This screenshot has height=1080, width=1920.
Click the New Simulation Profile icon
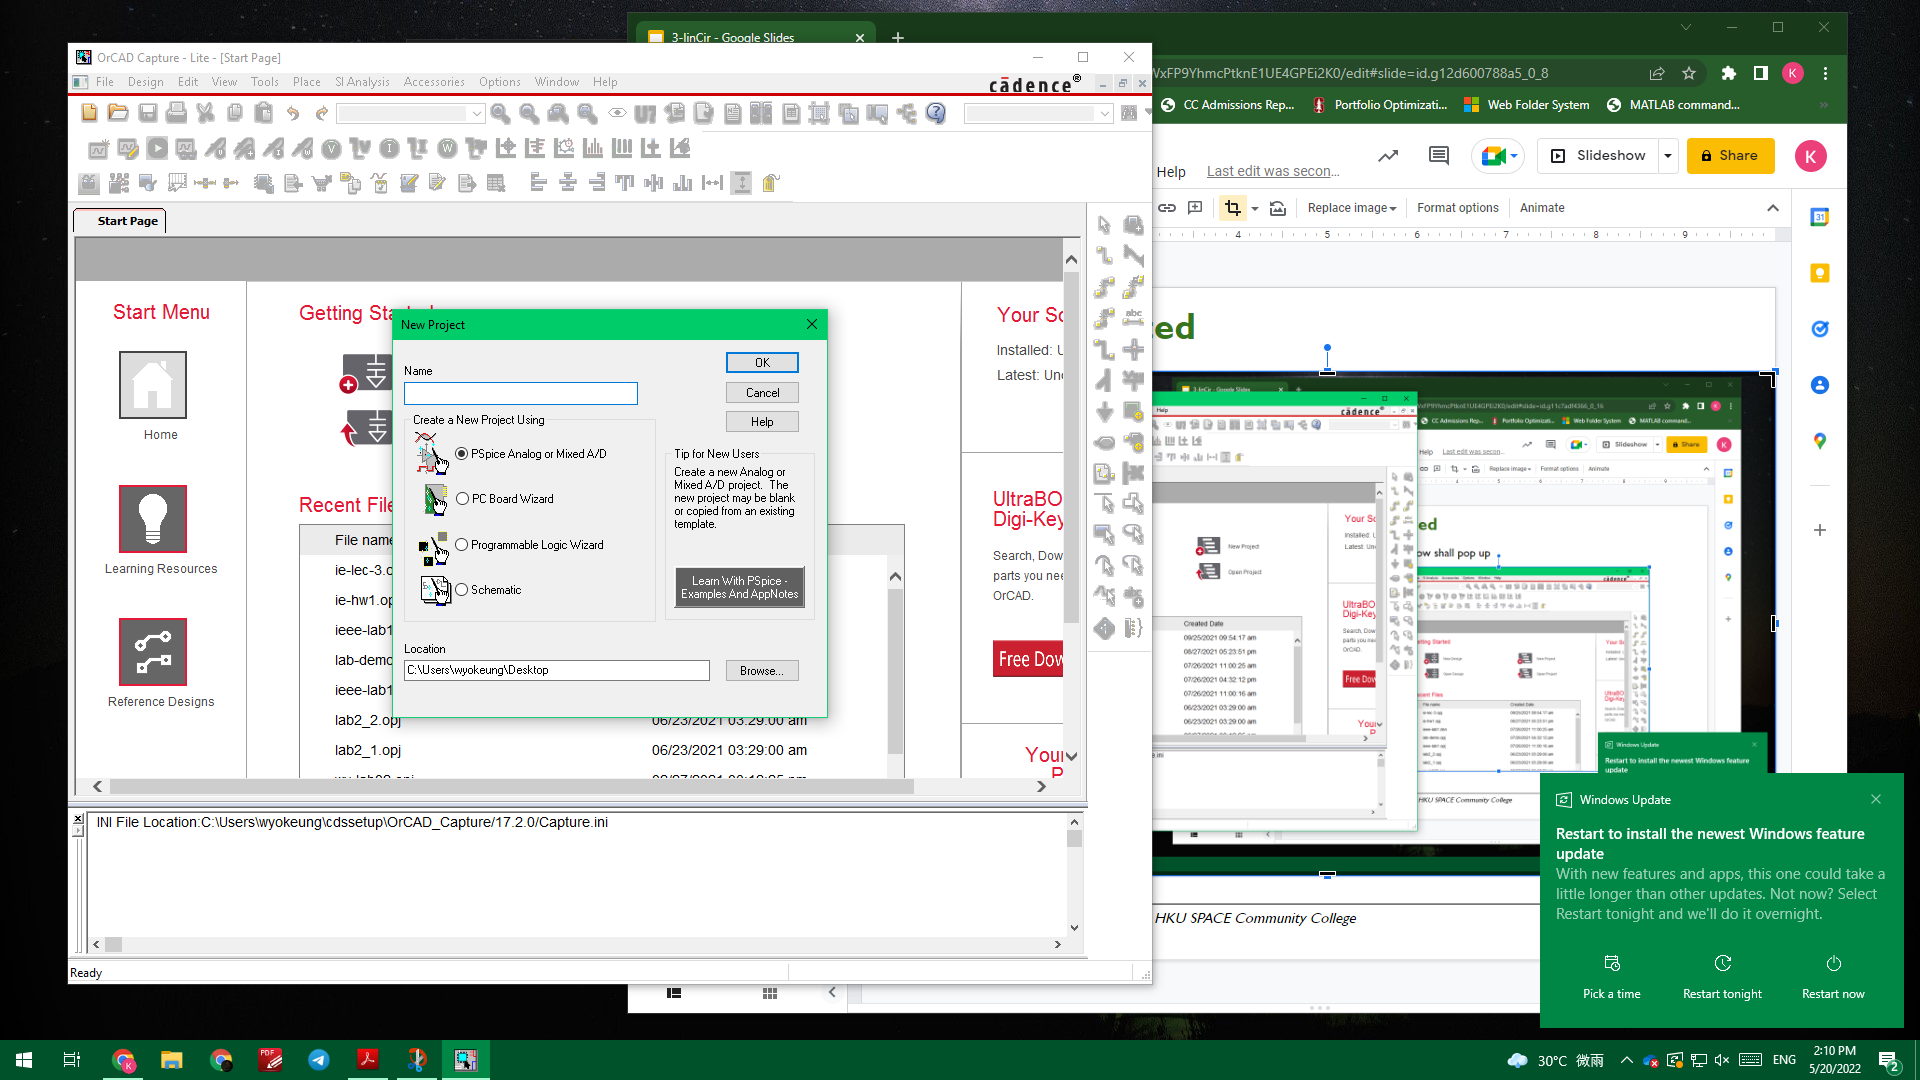(98, 149)
